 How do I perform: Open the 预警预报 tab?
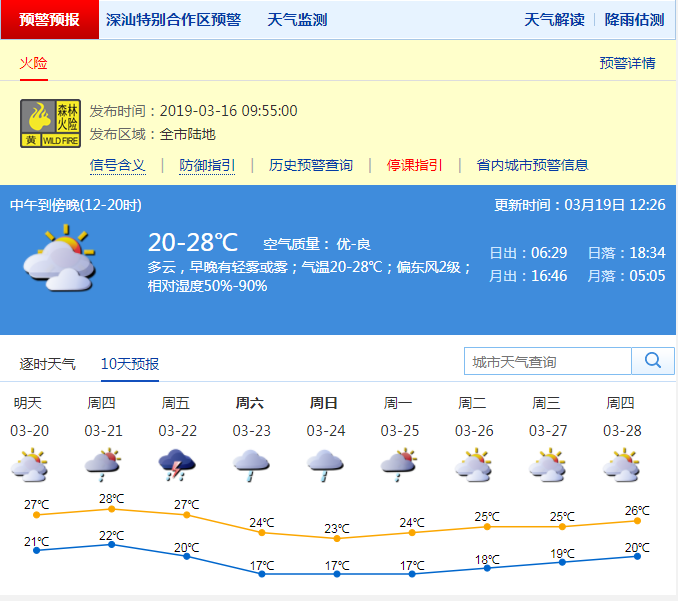(x=50, y=20)
